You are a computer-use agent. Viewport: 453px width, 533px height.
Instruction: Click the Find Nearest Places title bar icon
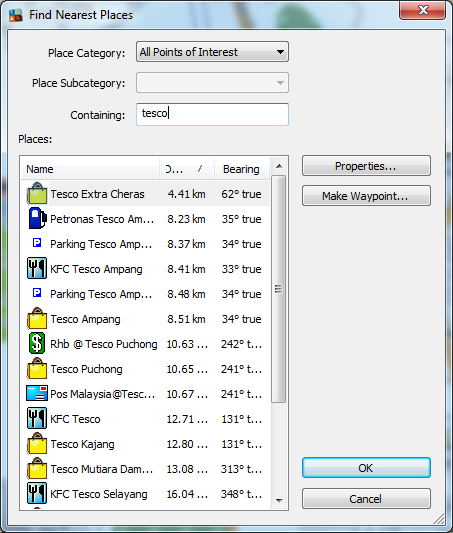pos(16,15)
